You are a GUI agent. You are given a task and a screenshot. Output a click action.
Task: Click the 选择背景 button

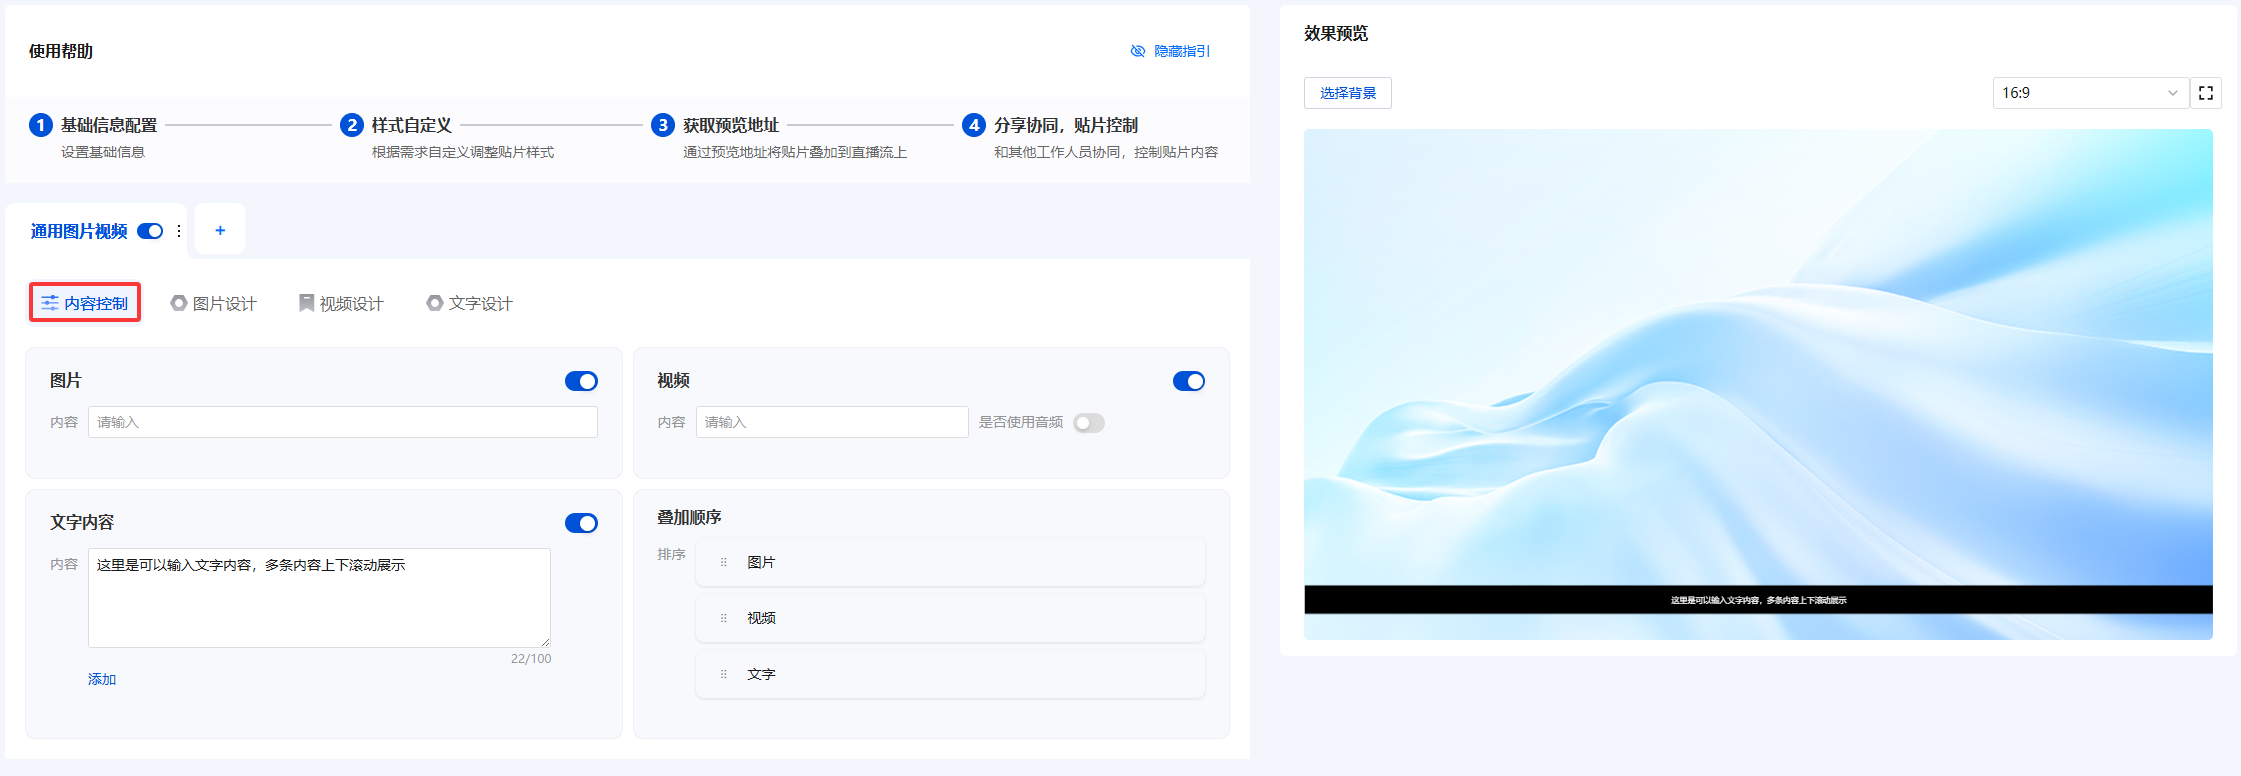point(1347,93)
